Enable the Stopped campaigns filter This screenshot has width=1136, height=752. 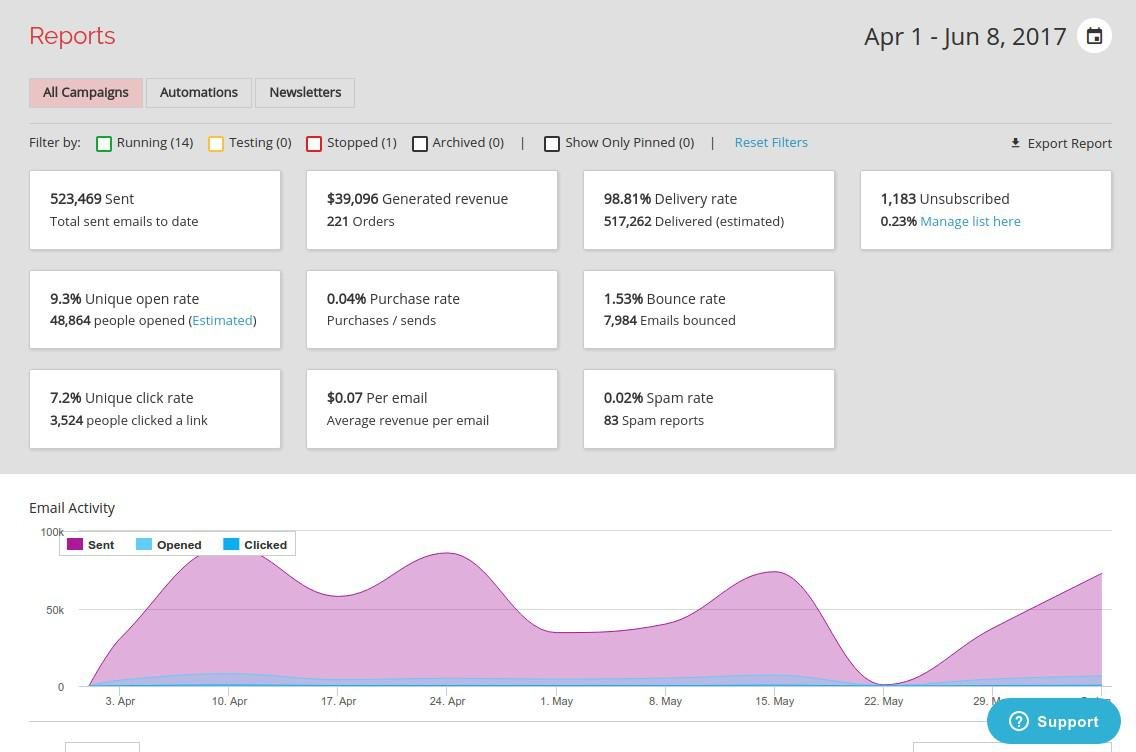point(314,143)
